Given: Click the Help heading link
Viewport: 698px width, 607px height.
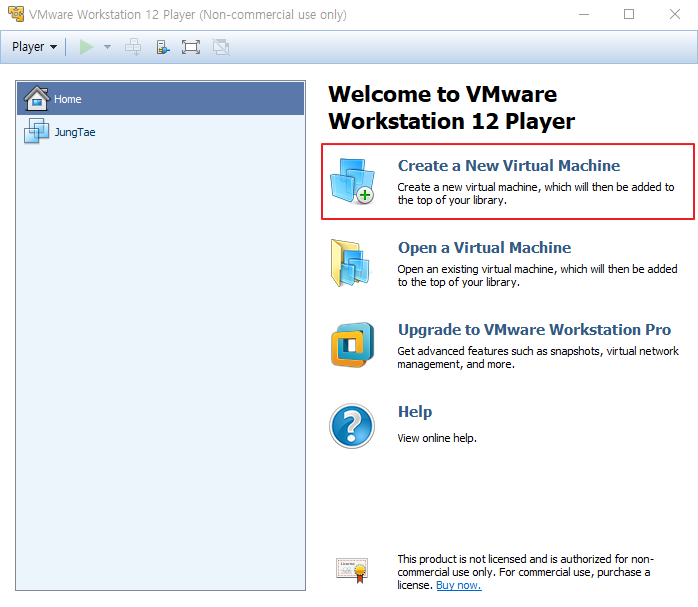Looking at the screenshot, I should 415,412.
